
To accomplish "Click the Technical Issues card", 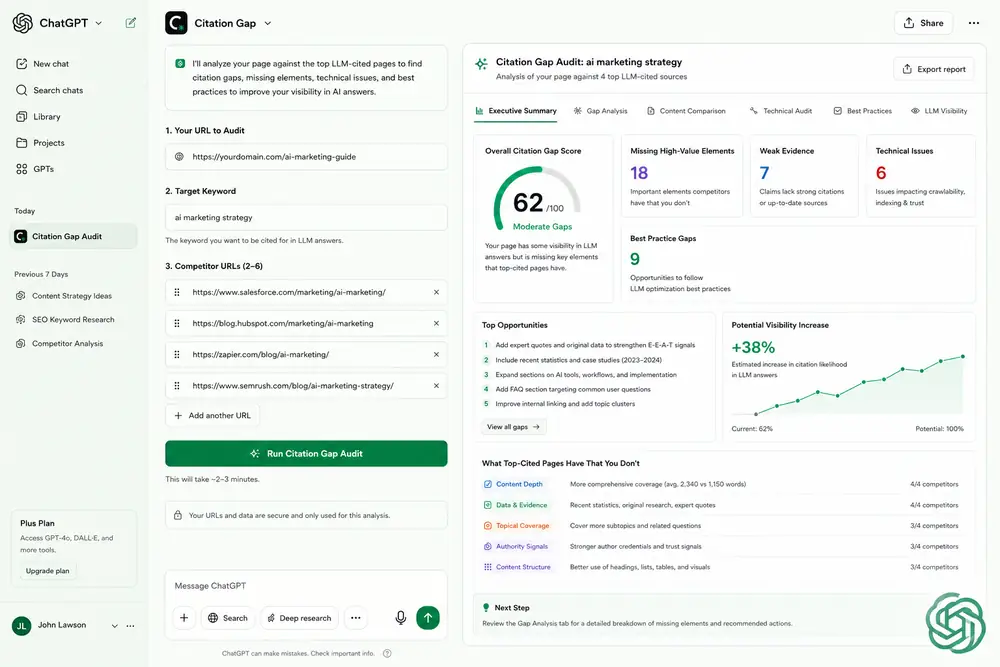I will [921, 176].
